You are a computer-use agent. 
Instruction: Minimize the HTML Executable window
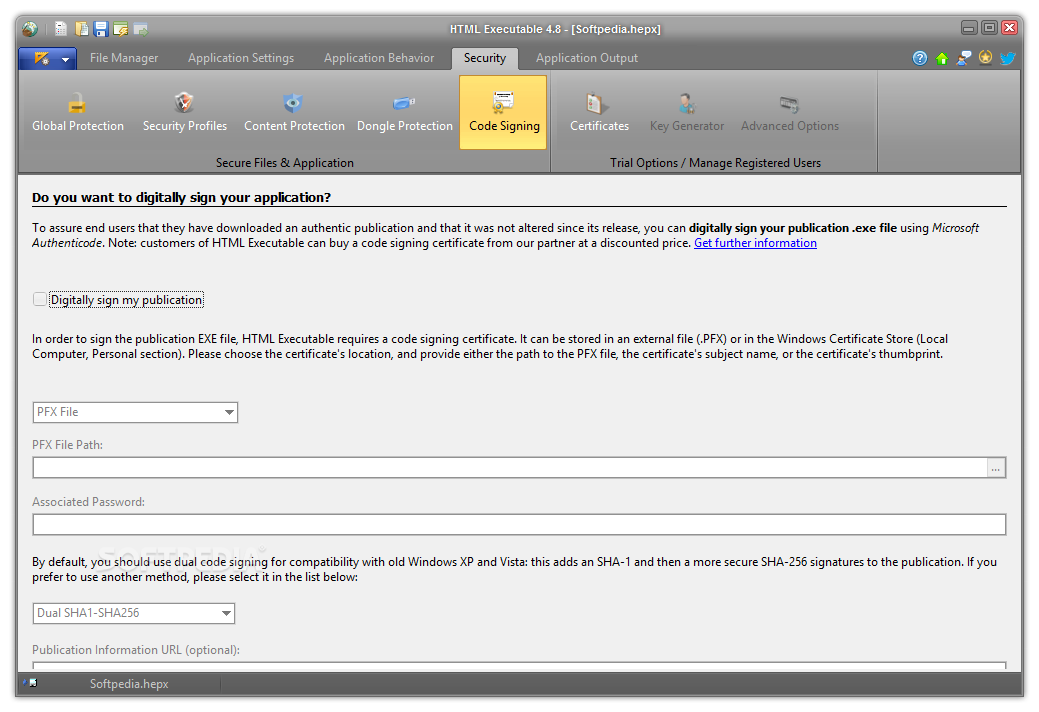pos(969,28)
